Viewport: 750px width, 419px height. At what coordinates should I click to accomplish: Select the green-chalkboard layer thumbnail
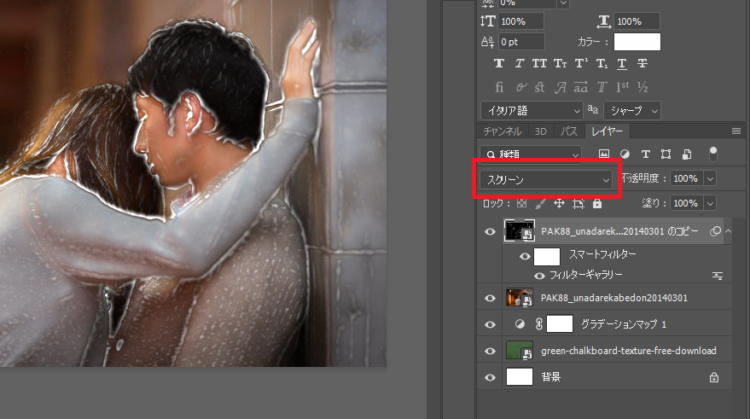[519, 350]
